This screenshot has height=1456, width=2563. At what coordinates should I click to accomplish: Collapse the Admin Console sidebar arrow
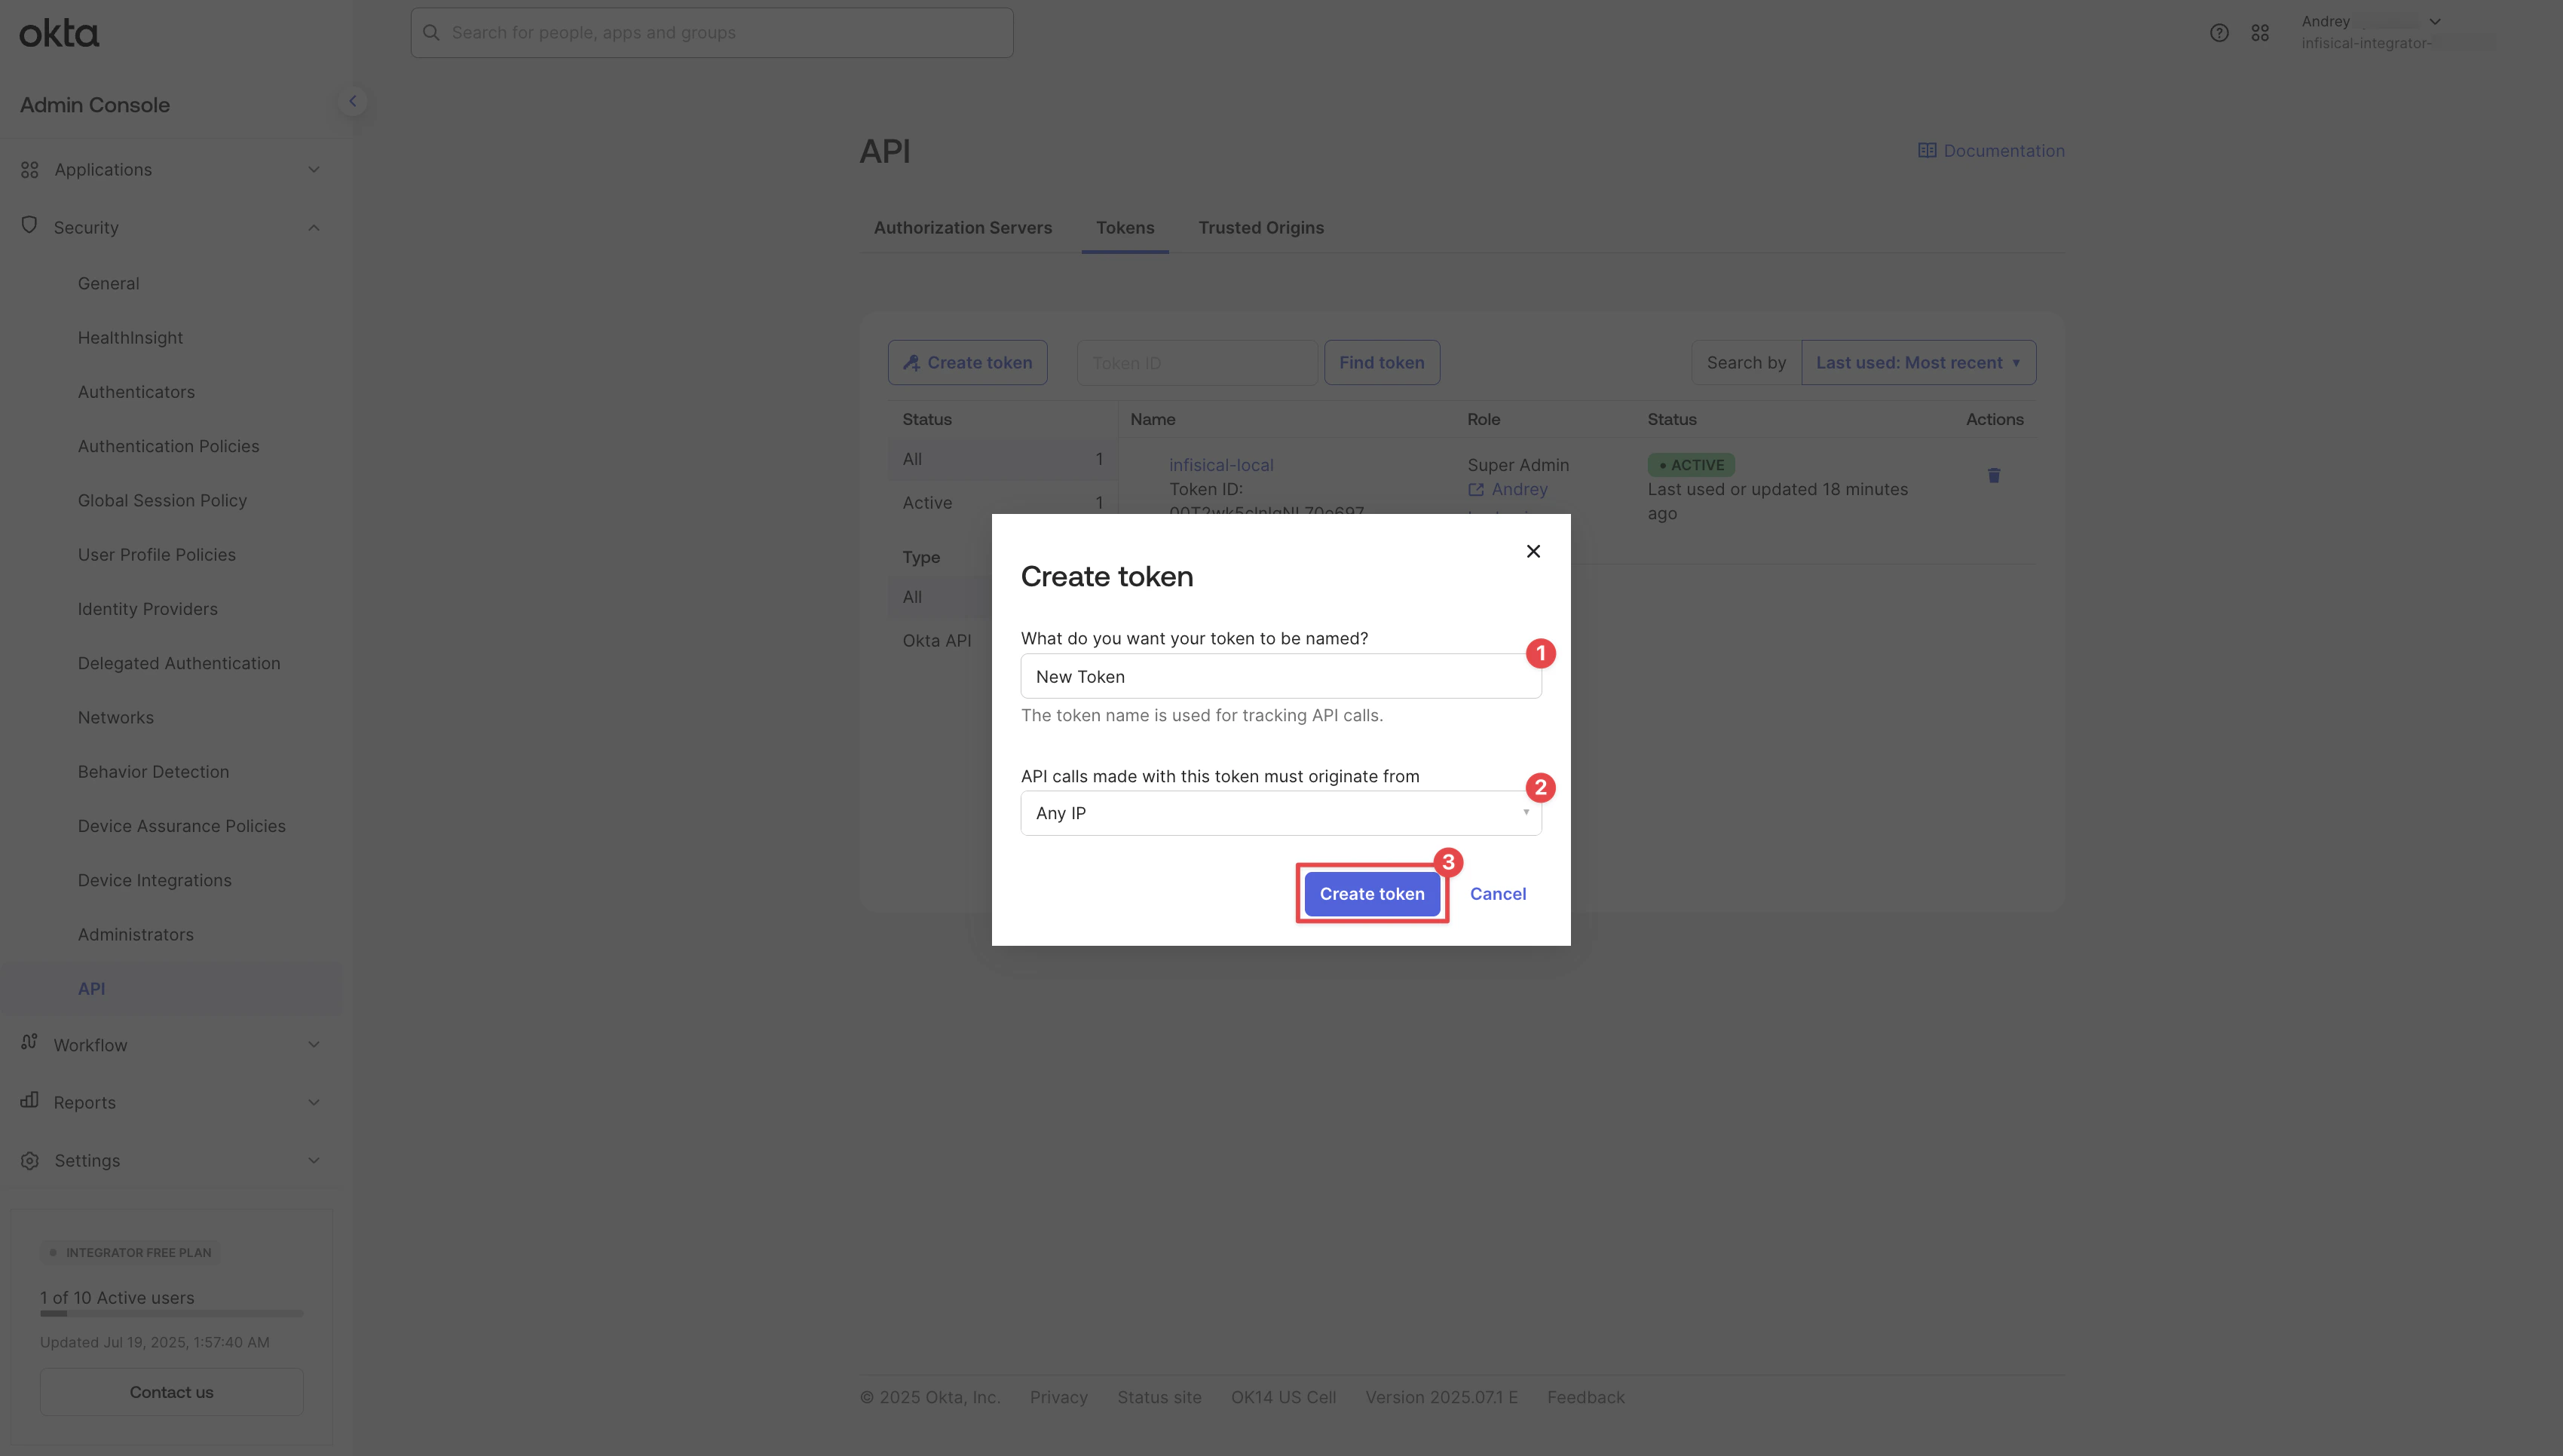(x=352, y=101)
